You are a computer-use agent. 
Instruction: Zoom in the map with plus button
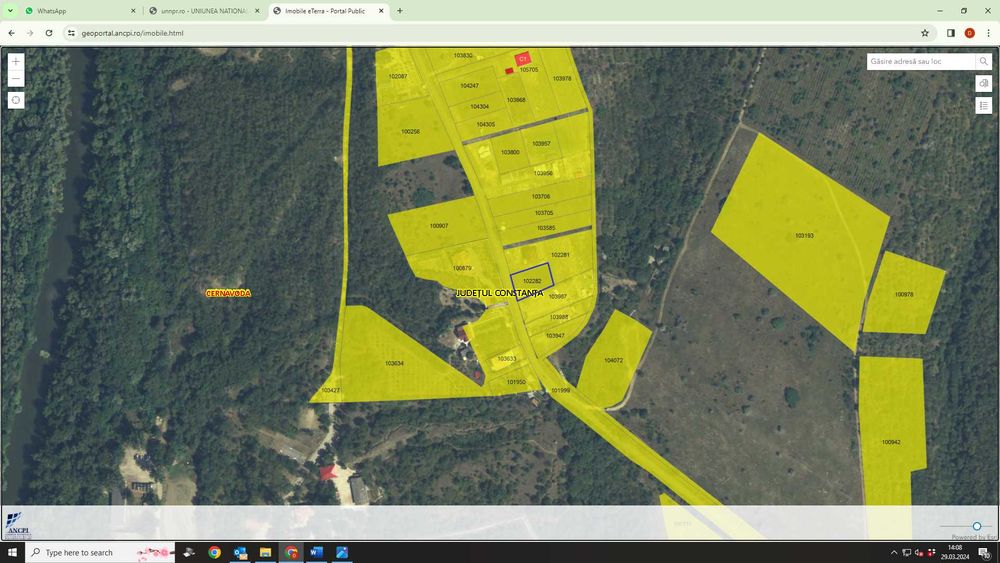click(16, 62)
